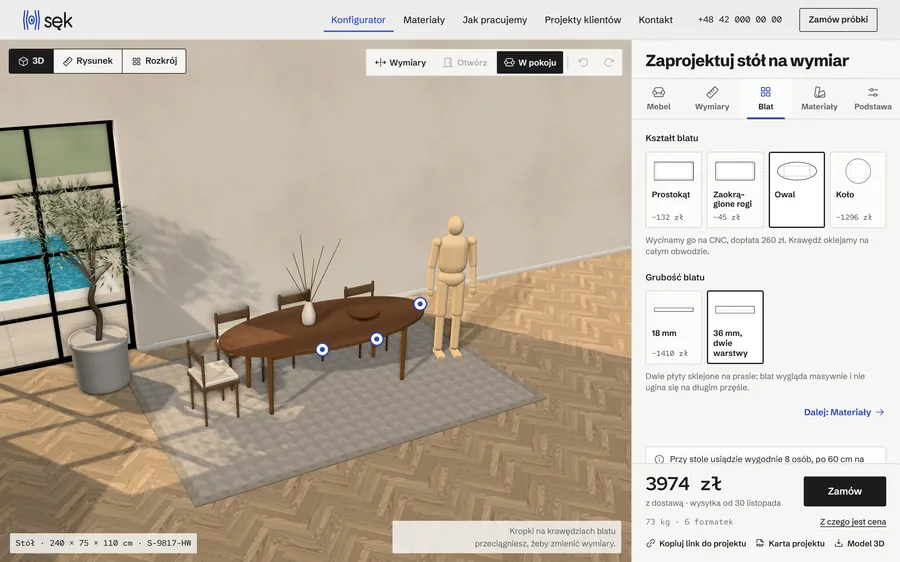
Task: Click the link icon beside Kopiuj link
Action: [650, 543]
